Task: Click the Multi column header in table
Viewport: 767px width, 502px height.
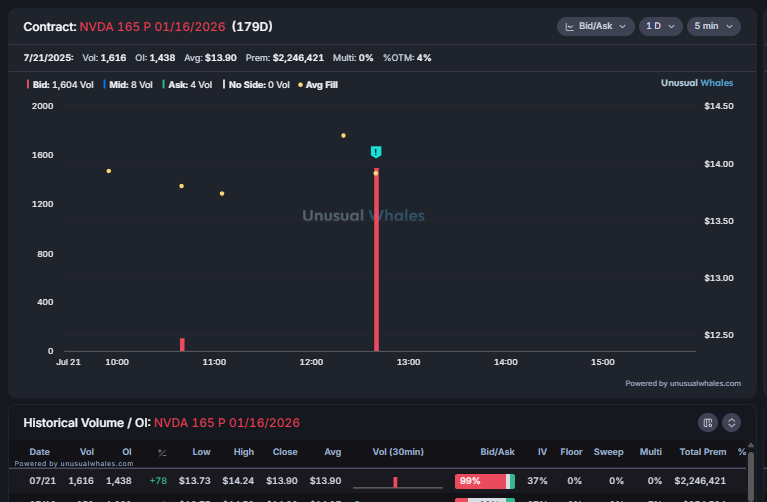Action: pyautogui.click(x=651, y=452)
